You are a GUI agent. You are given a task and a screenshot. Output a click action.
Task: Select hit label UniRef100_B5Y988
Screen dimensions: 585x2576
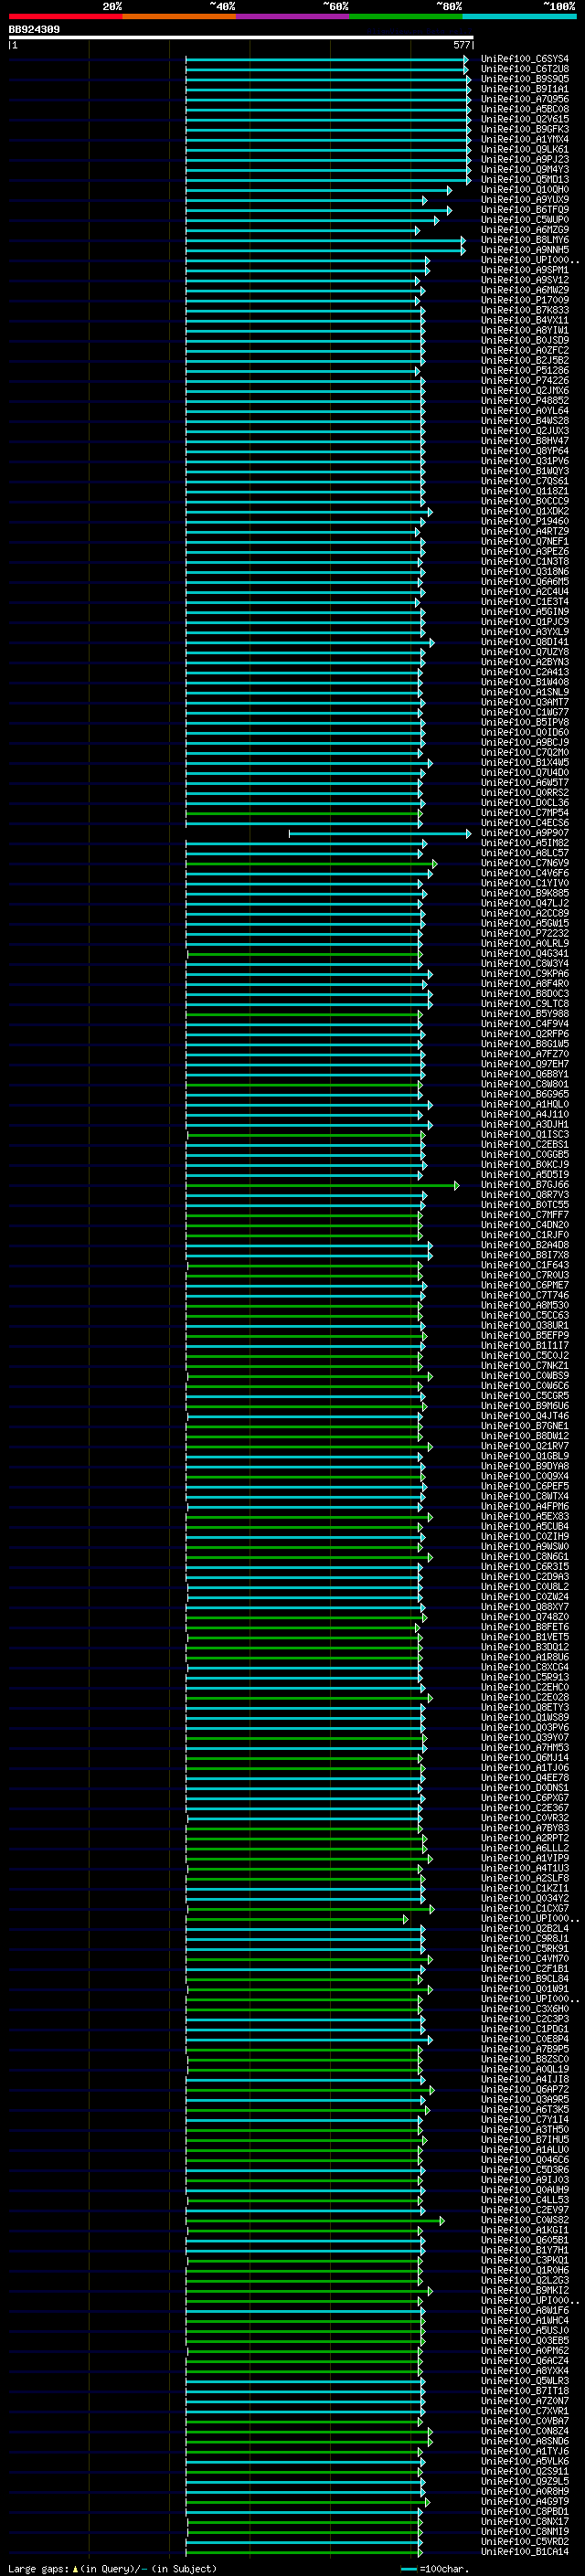pos(525,1014)
